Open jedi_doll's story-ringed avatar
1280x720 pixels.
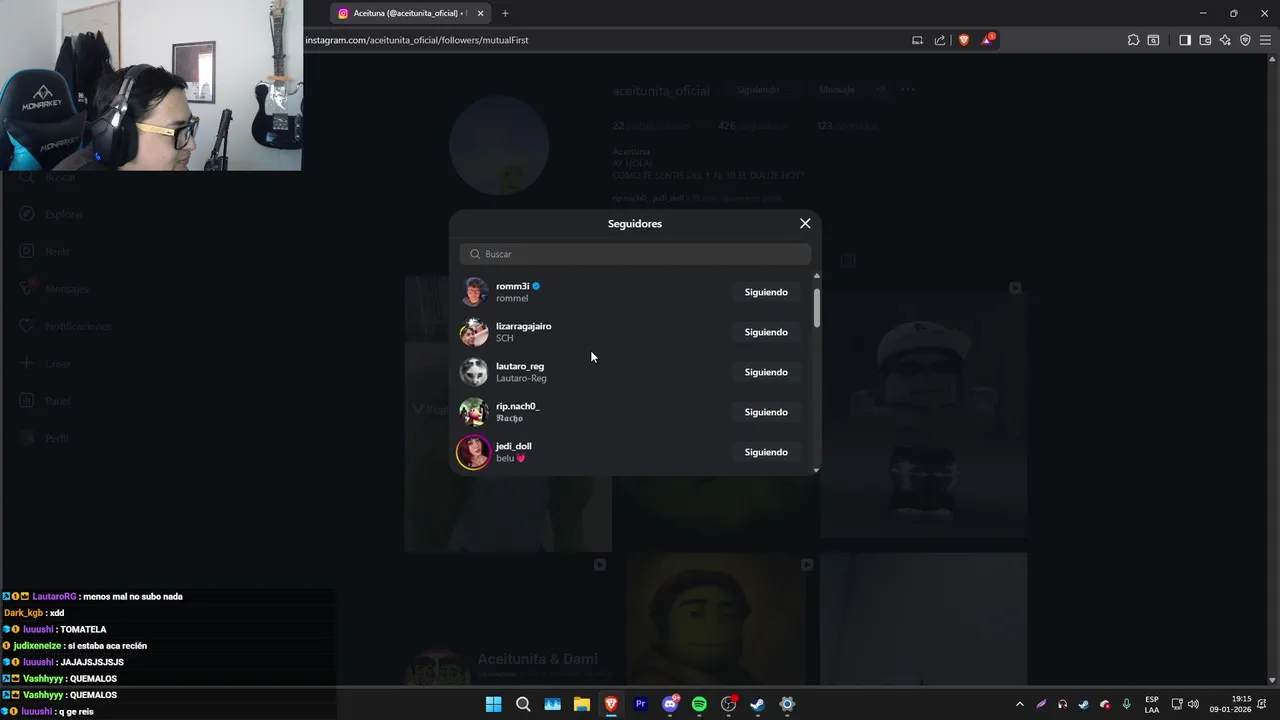[474, 452]
